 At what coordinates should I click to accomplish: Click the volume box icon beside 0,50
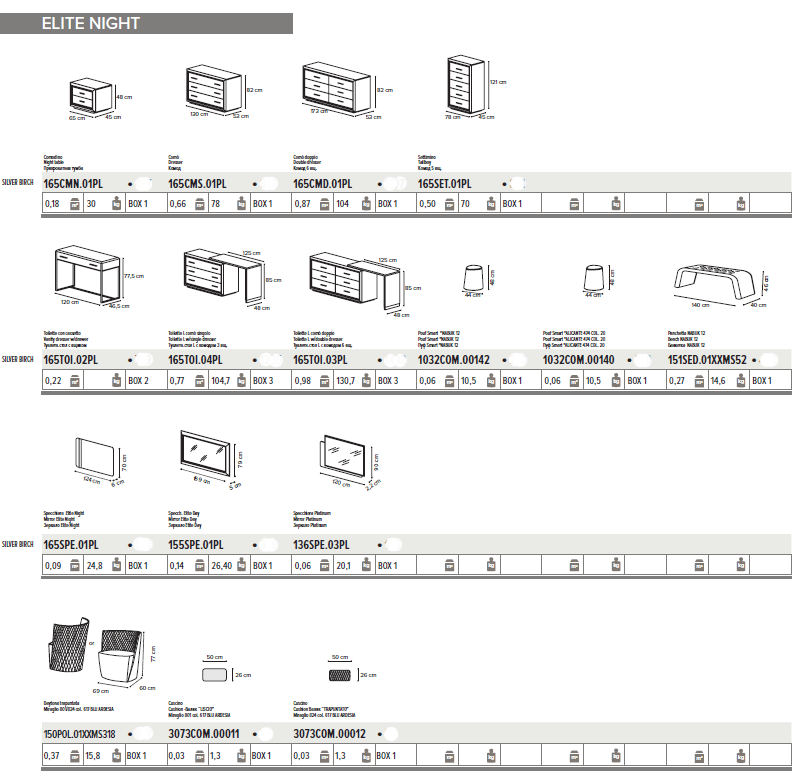pyautogui.click(x=449, y=204)
